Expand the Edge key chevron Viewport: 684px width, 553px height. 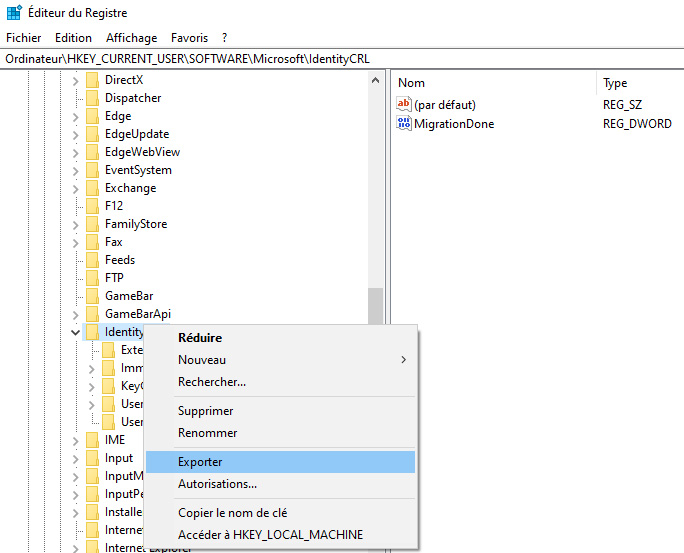click(75, 117)
